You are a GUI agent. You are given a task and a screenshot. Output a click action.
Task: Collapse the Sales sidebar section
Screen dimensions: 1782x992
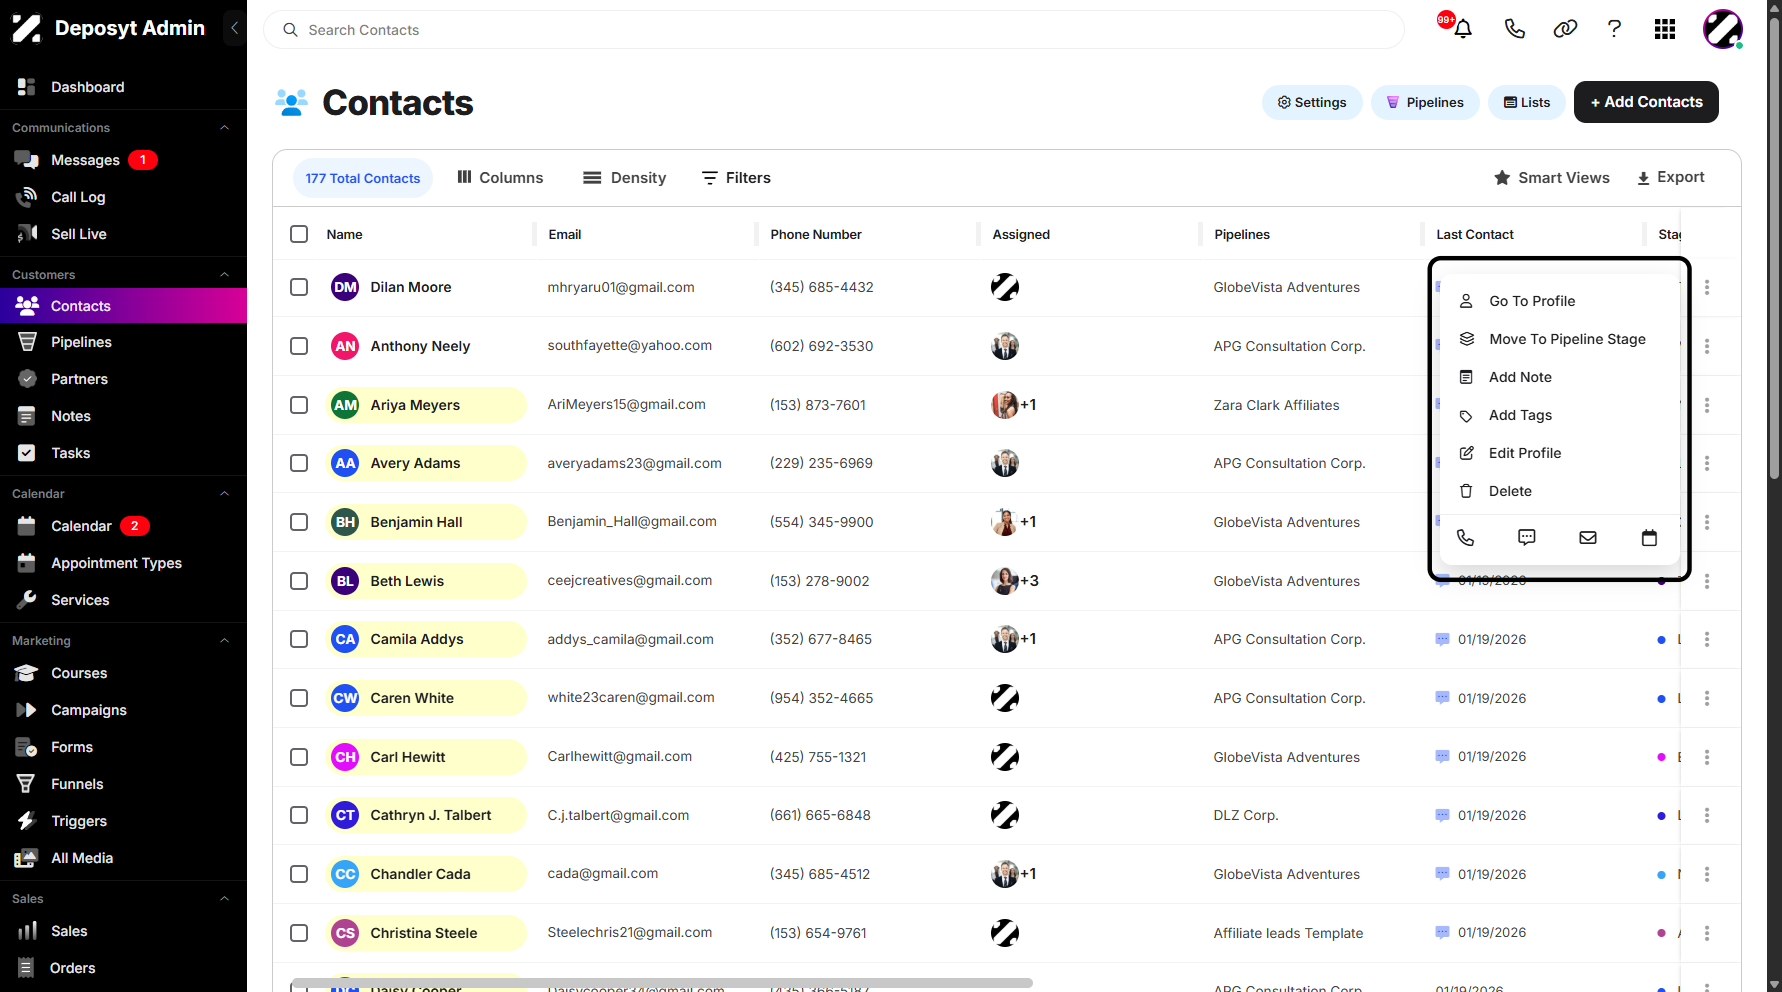coord(224,899)
